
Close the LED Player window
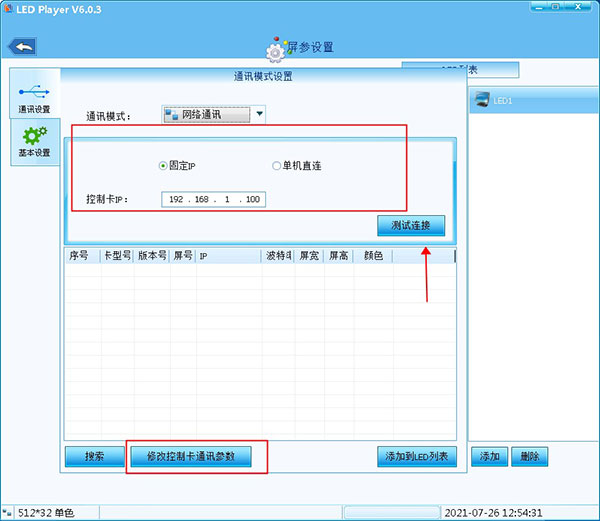[x=578, y=7]
